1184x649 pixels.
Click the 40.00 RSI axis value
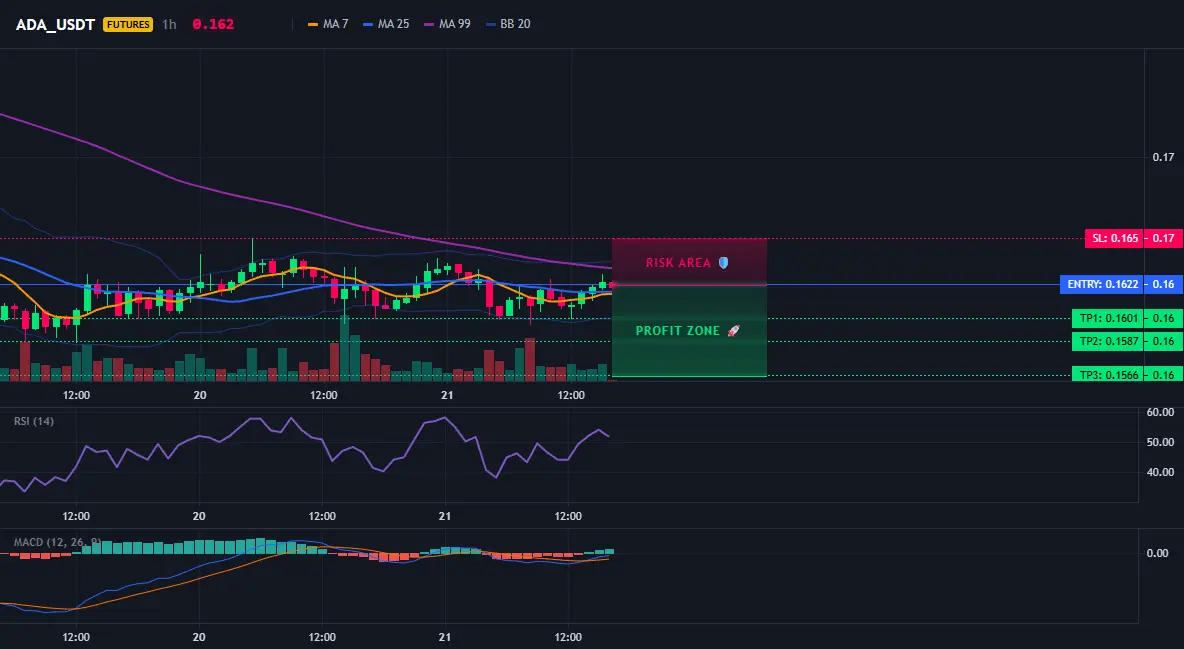[x=1161, y=472]
